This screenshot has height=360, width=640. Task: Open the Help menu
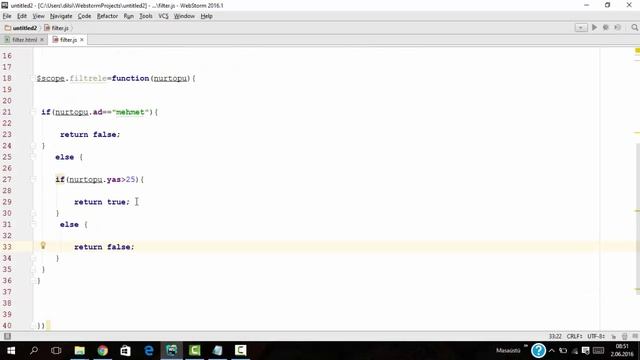coord(207,16)
